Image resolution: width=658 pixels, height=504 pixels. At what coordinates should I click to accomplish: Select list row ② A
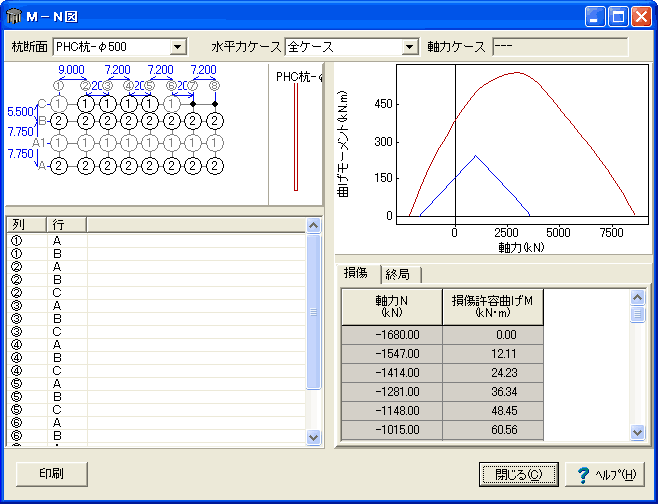point(156,267)
